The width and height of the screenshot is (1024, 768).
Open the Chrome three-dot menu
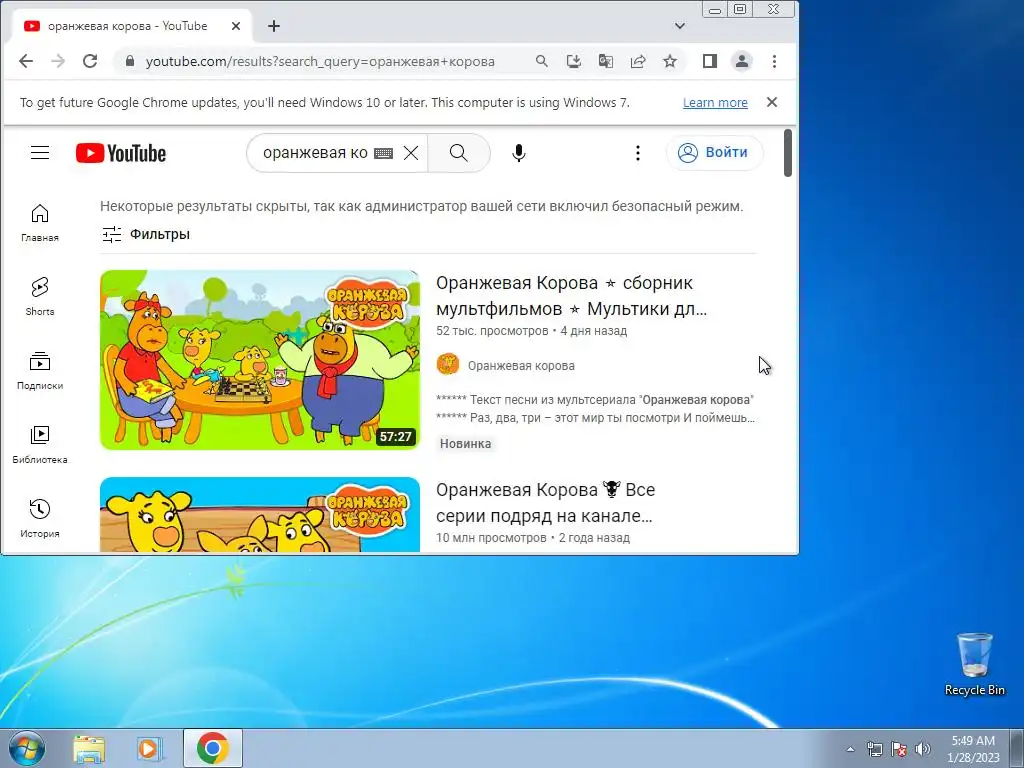[x=774, y=61]
